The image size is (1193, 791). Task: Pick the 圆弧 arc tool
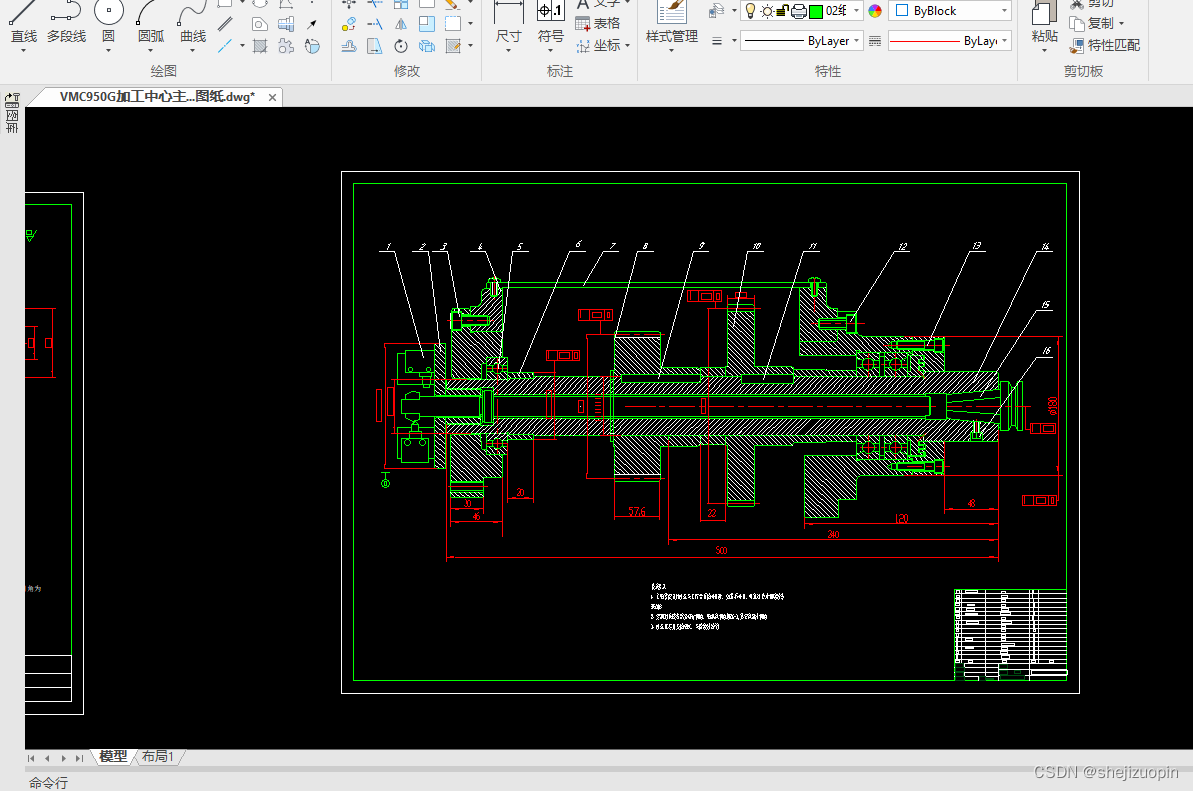click(151, 23)
